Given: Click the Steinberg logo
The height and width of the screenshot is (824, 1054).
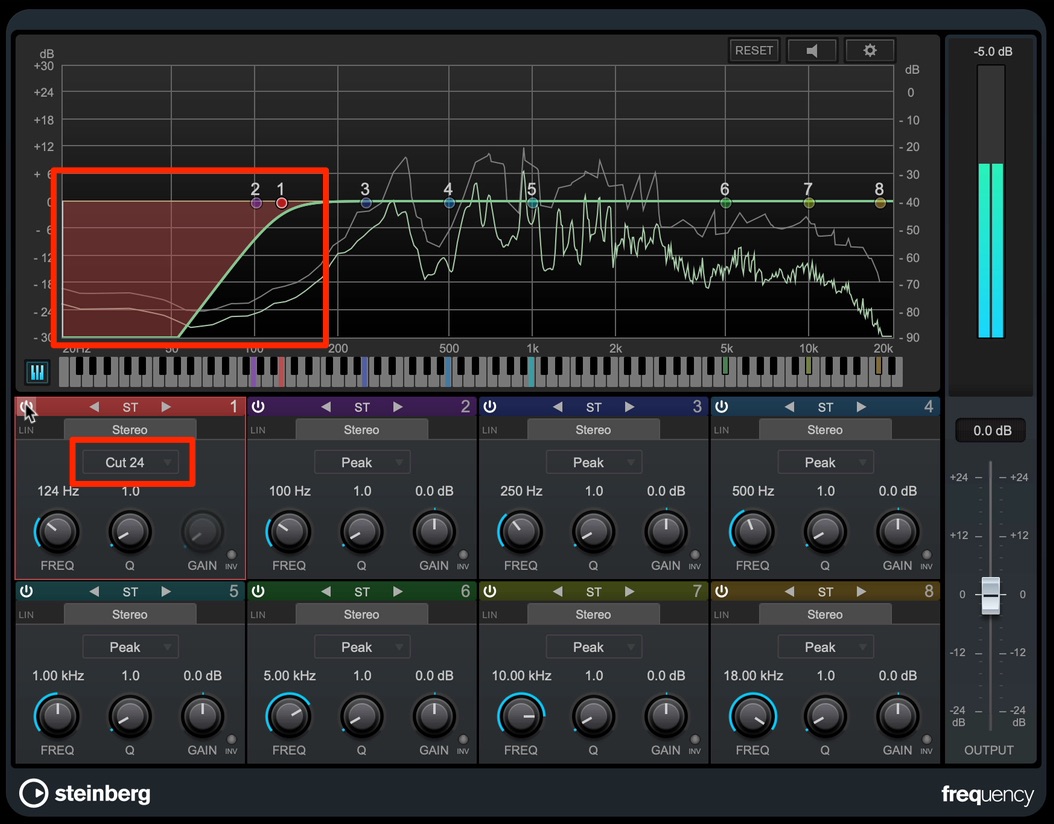Looking at the screenshot, I should pos(85,794).
